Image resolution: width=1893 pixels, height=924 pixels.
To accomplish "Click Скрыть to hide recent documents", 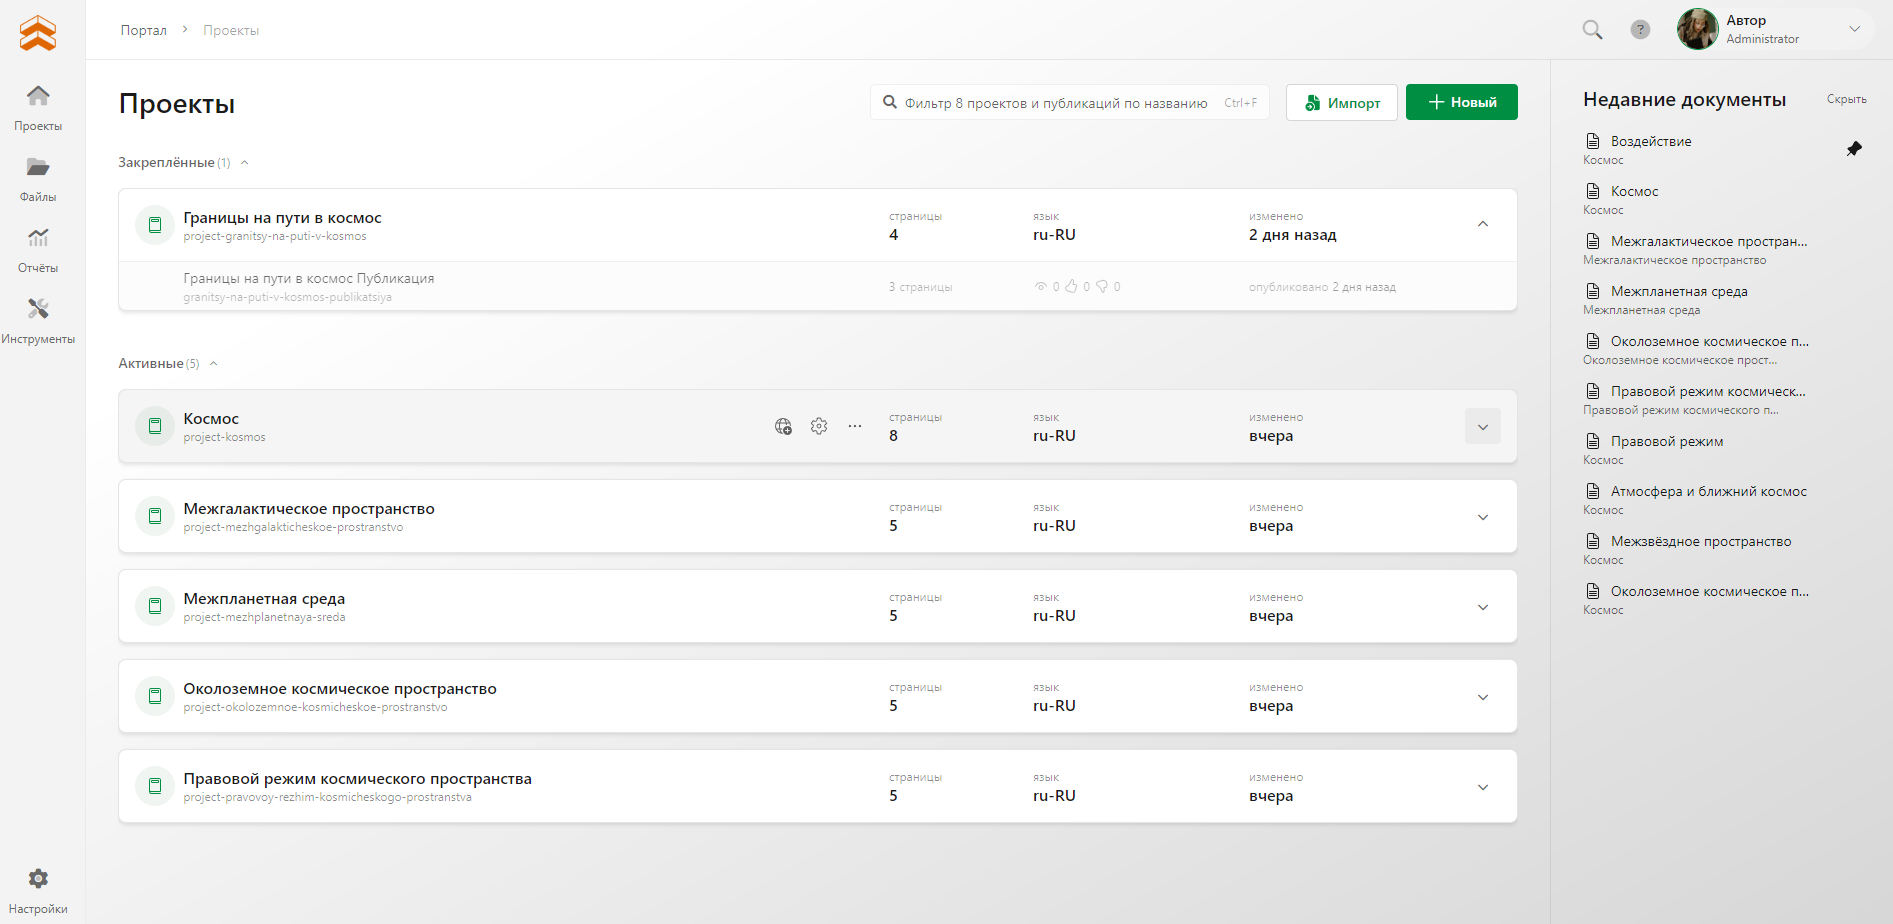I will coord(1847,99).
